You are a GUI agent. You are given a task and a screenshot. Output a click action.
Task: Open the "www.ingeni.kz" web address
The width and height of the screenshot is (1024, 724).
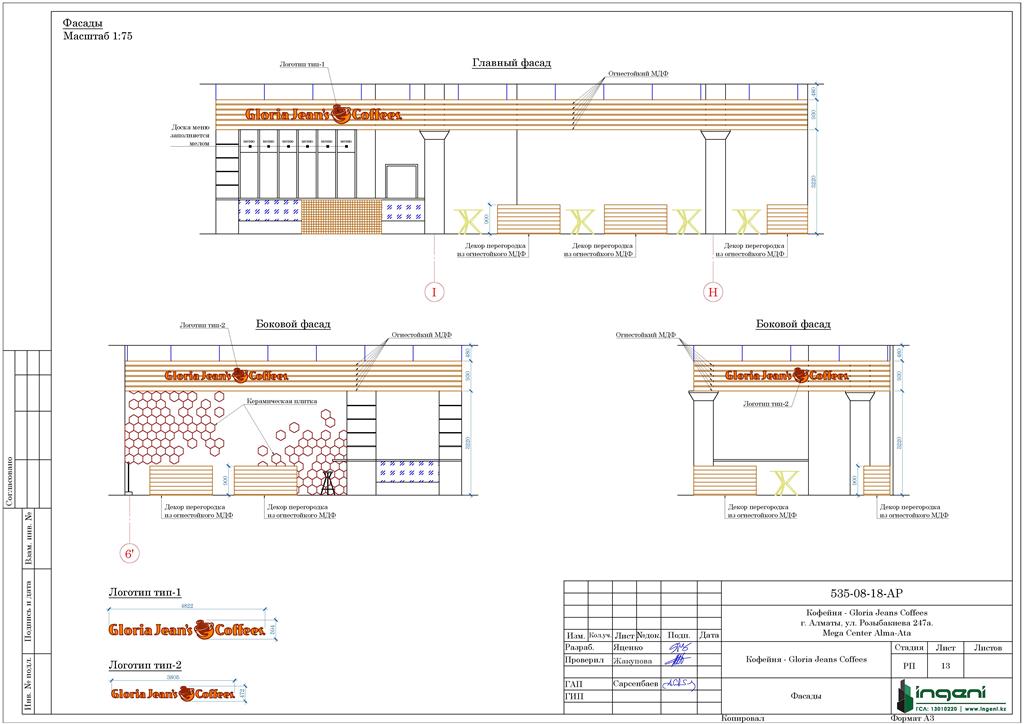pos(985,709)
